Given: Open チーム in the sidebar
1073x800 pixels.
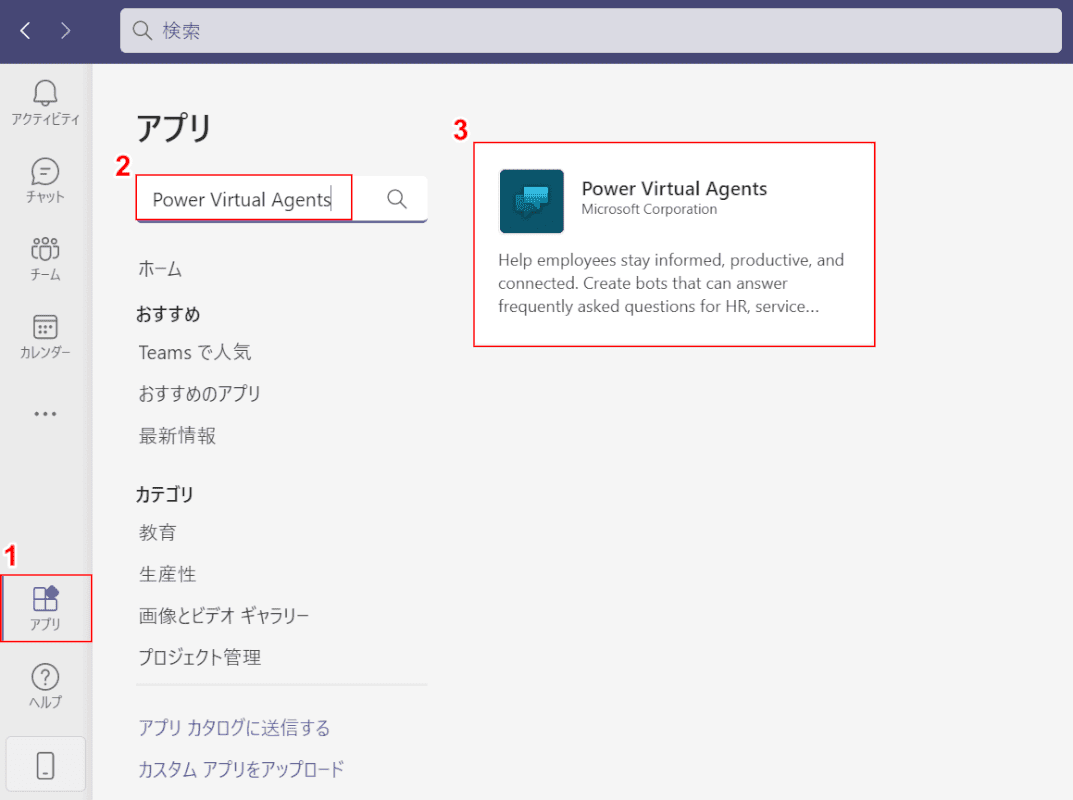Looking at the screenshot, I should 45,259.
